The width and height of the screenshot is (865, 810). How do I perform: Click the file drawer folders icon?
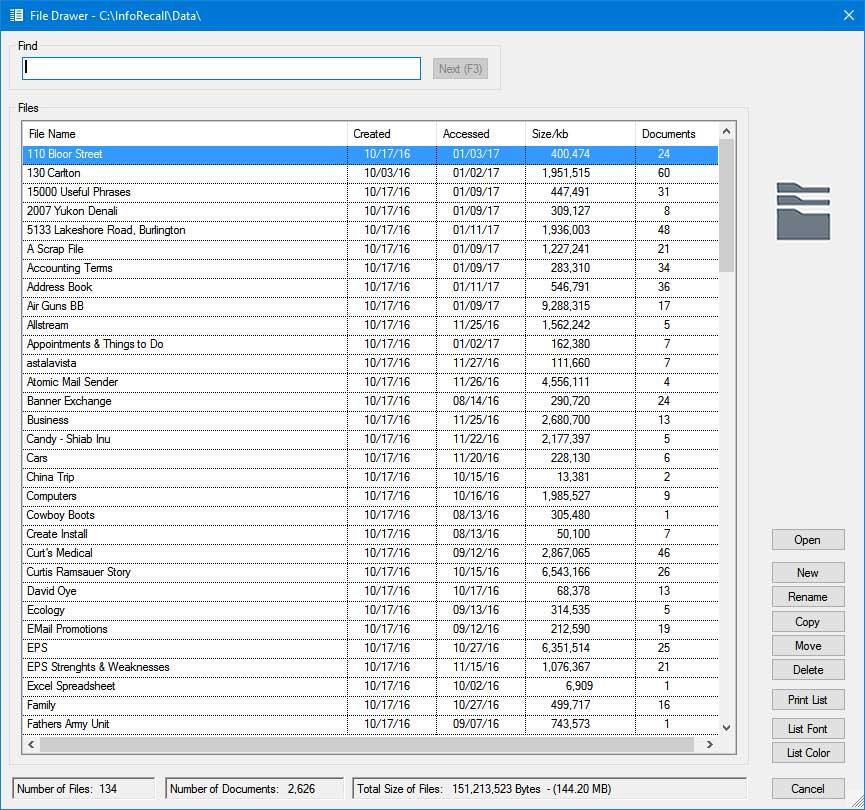pos(803,211)
